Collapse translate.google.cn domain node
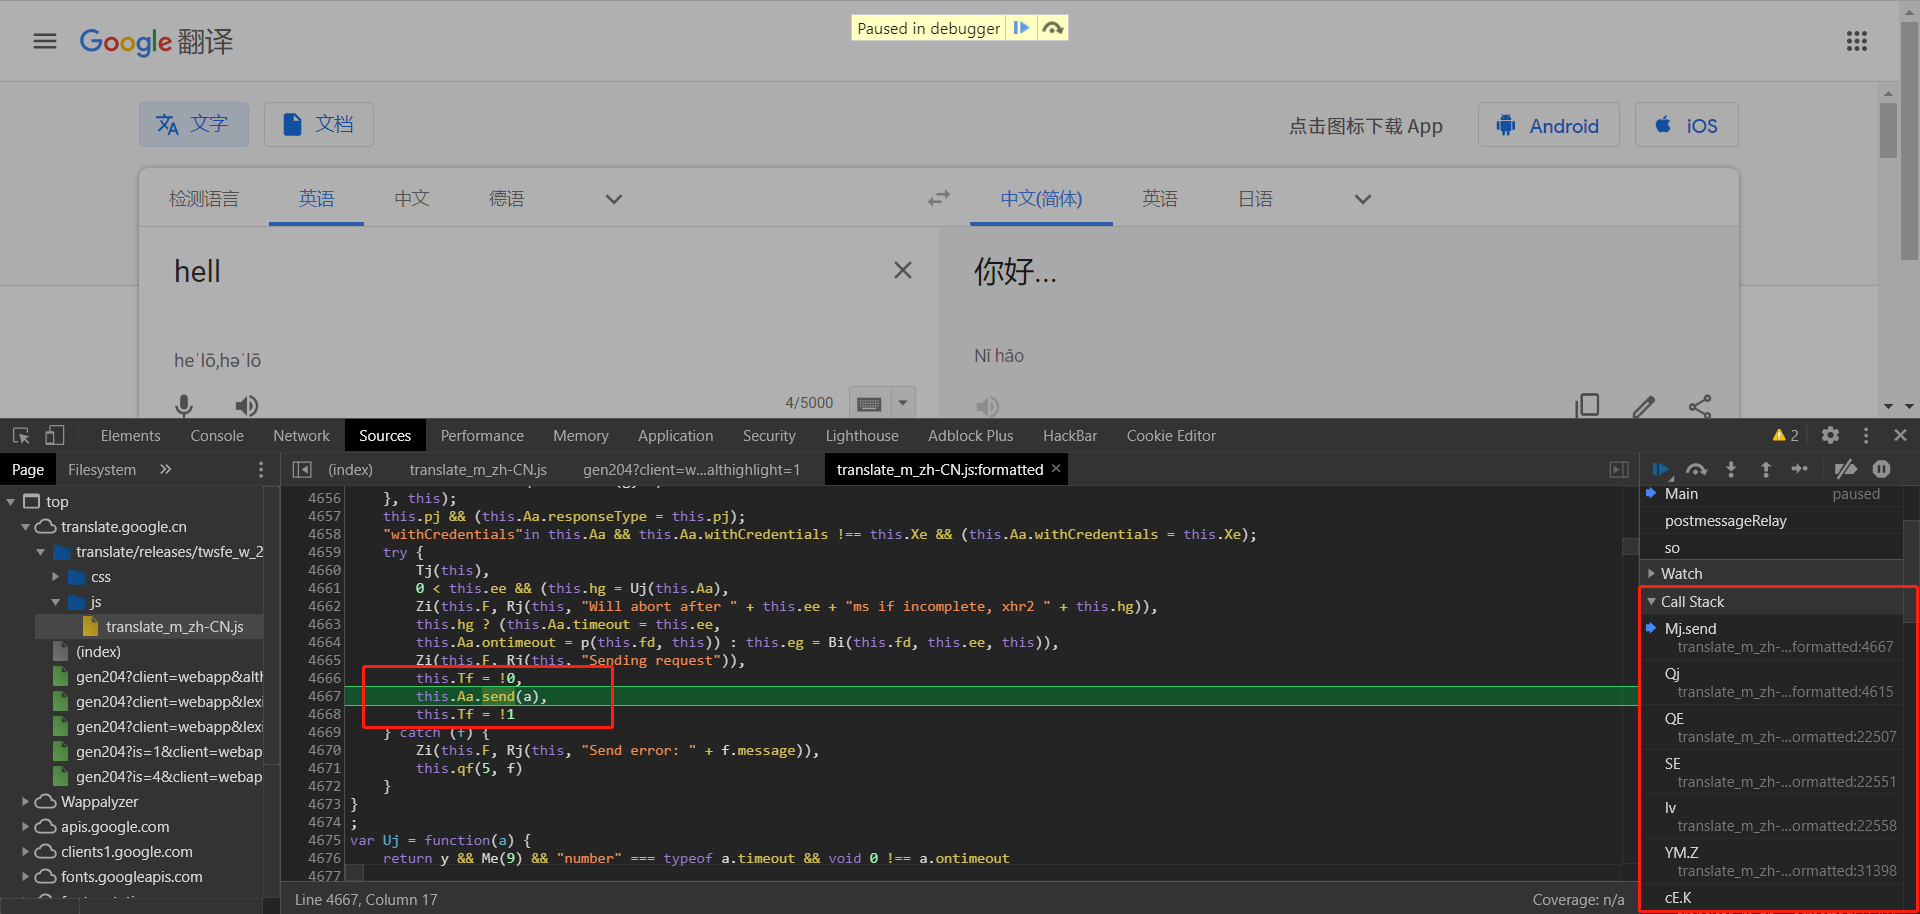Image resolution: width=1920 pixels, height=914 pixels. 26,527
